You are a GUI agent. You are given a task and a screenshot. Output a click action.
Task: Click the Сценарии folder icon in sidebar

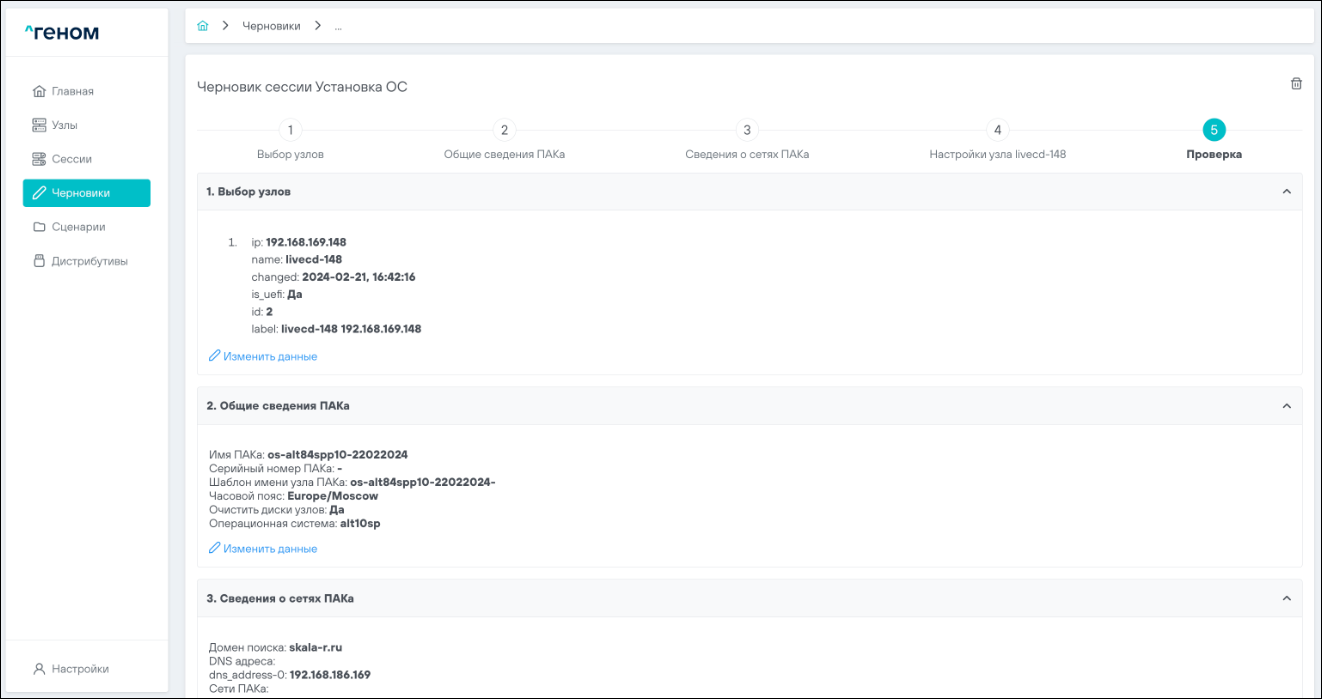(x=40, y=227)
